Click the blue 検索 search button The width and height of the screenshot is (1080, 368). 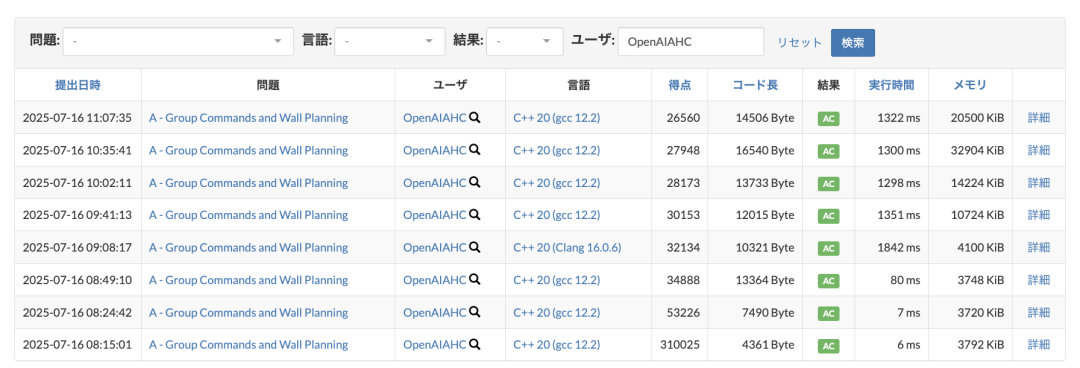(x=853, y=42)
